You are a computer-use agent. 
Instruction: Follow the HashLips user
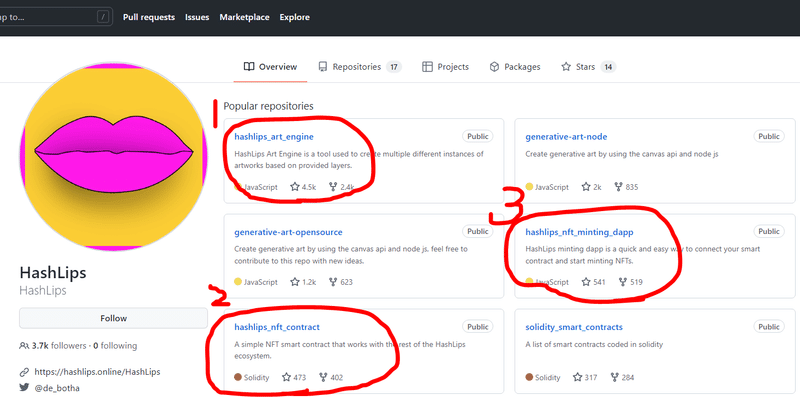(x=113, y=318)
